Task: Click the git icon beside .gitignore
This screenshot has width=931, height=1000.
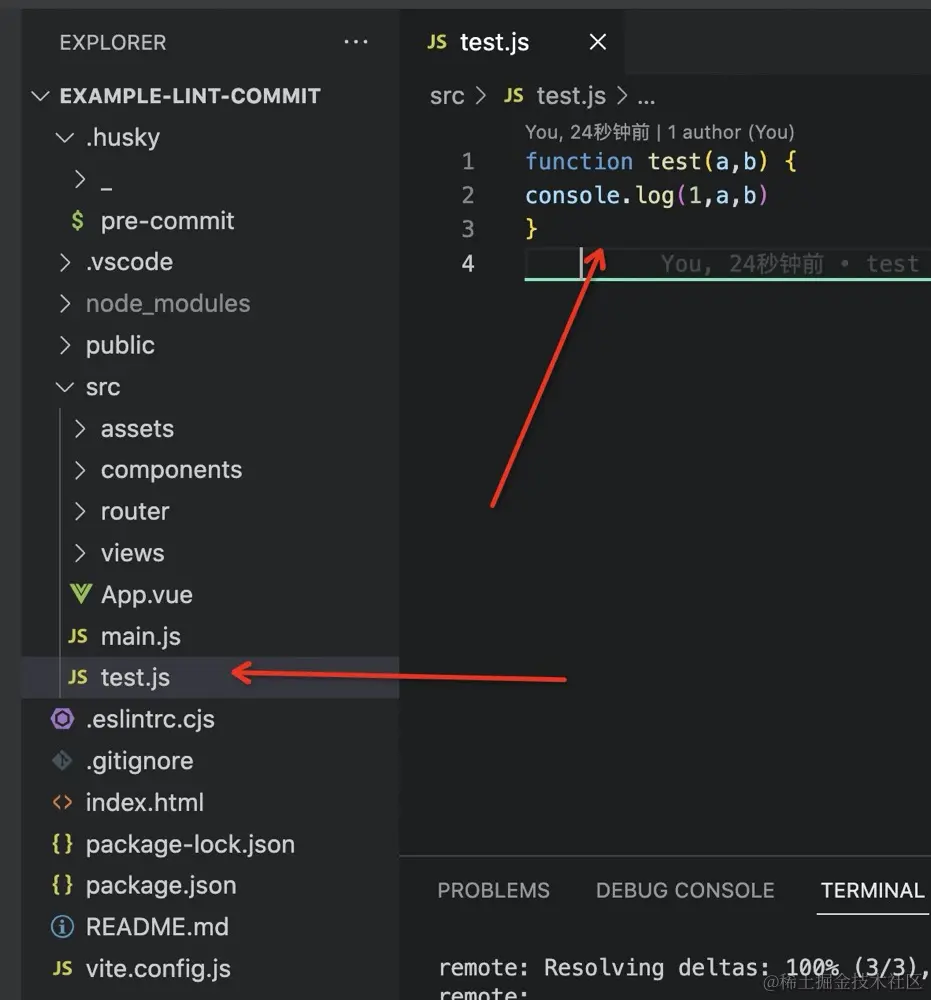Action: 62,760
